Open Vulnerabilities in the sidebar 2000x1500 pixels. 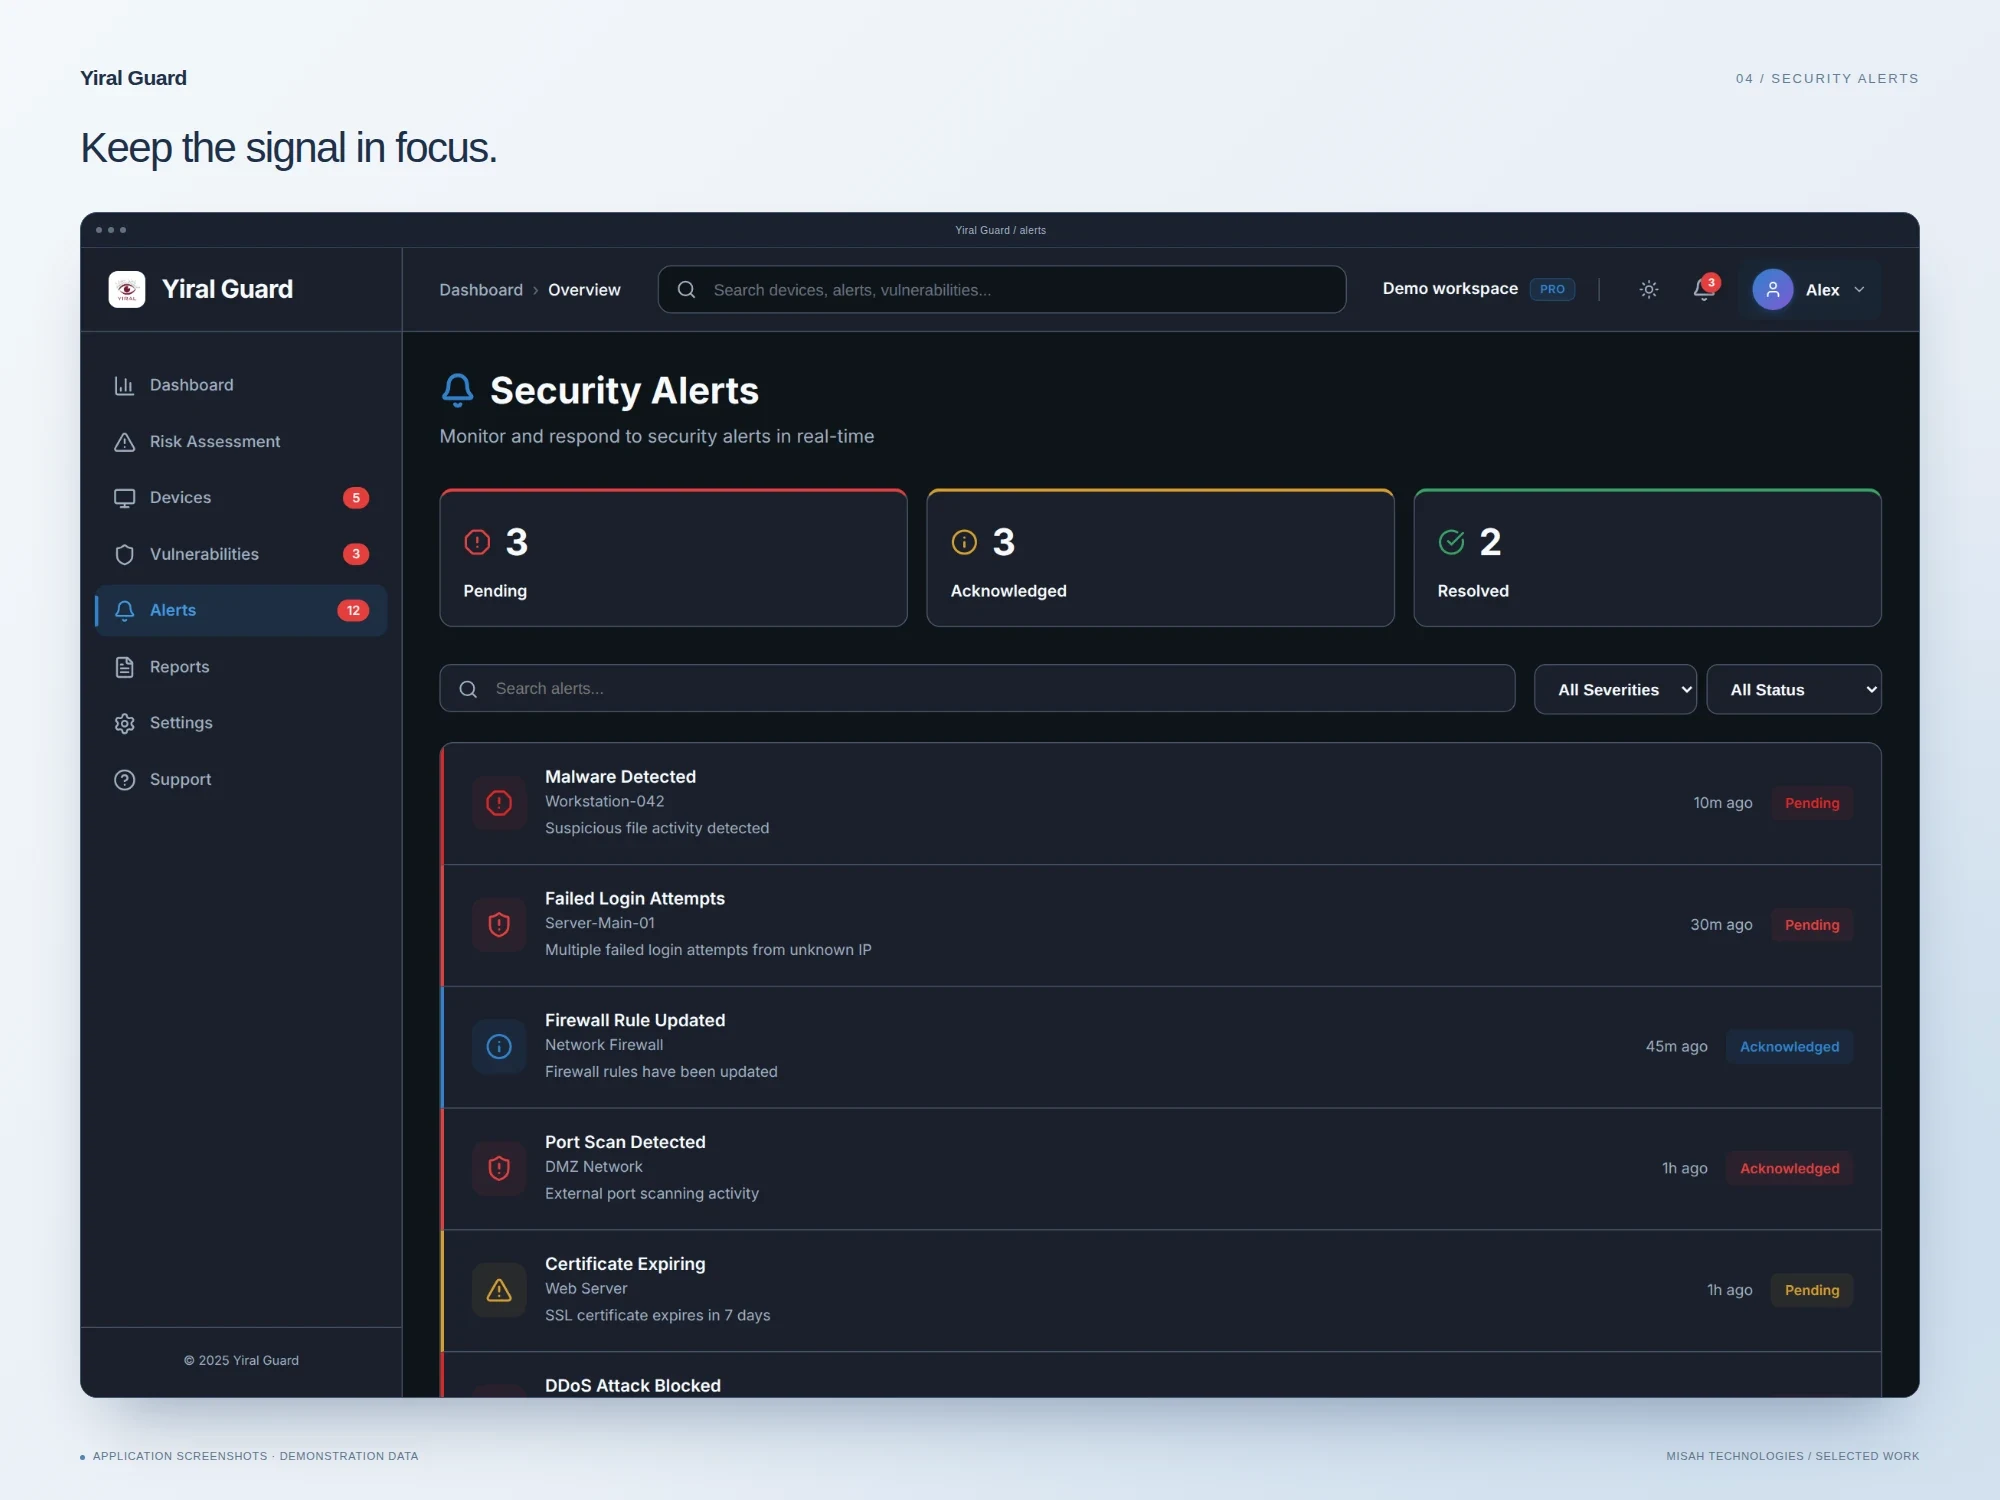tap(241, 554)
